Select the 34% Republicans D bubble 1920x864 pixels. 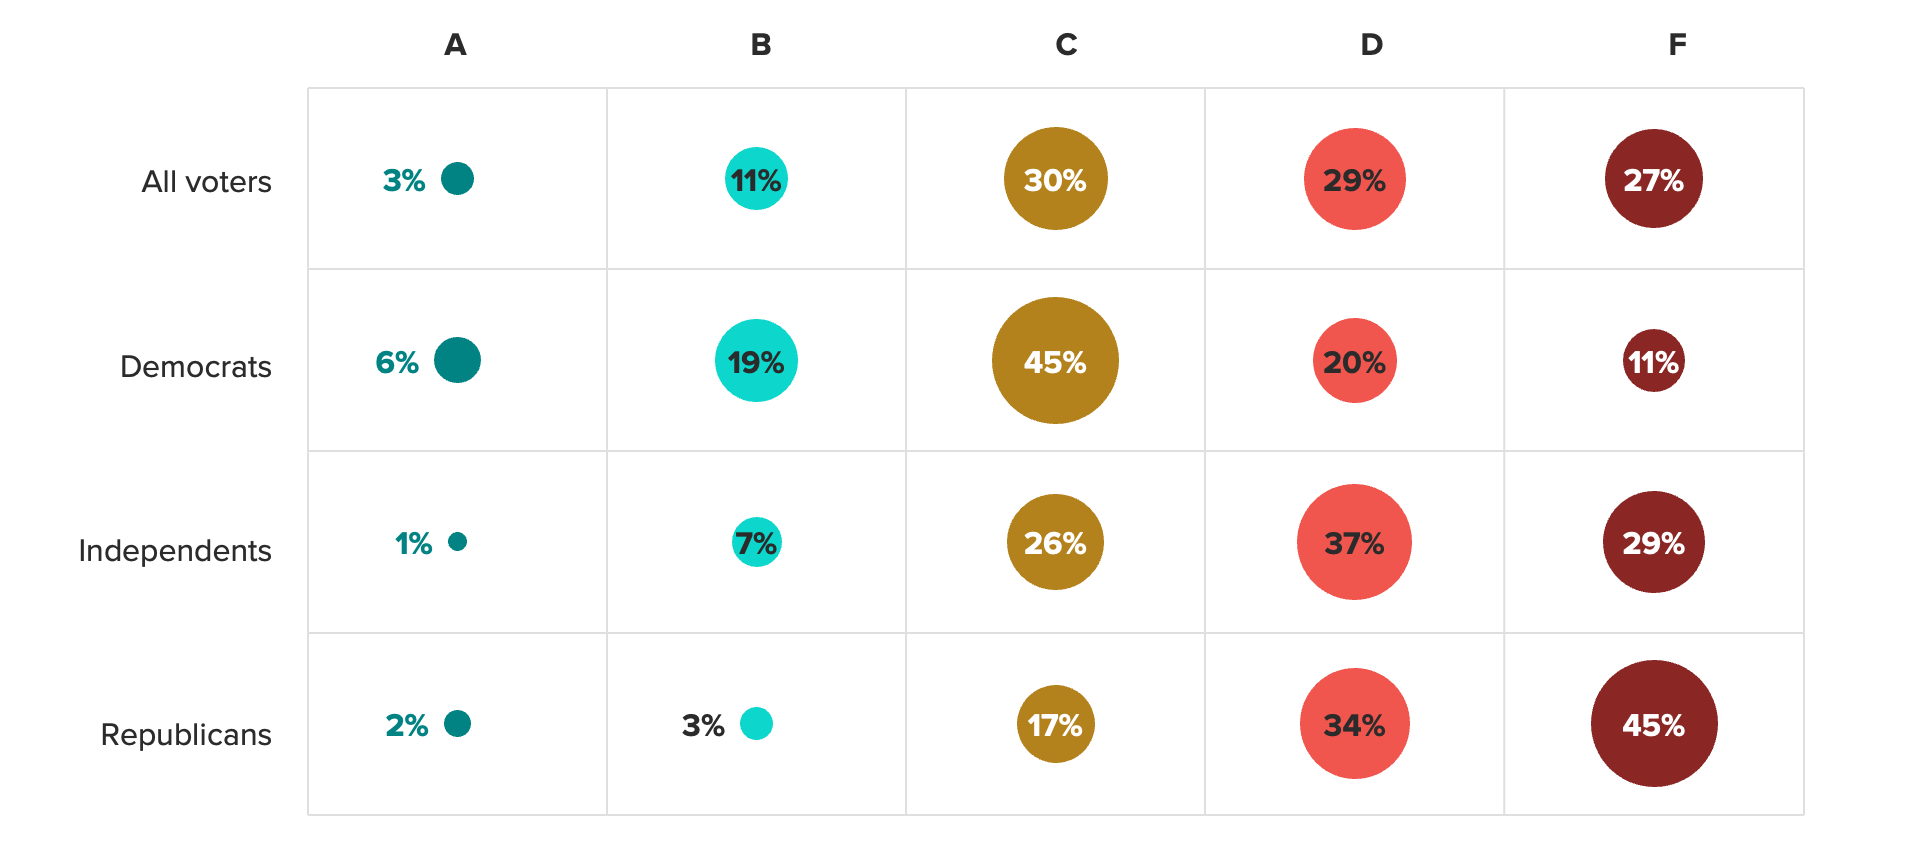click(1354, 723)
